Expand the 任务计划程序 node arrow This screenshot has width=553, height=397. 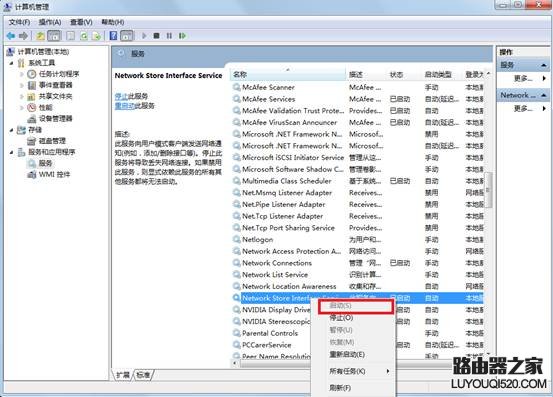(x=22, y=74)
